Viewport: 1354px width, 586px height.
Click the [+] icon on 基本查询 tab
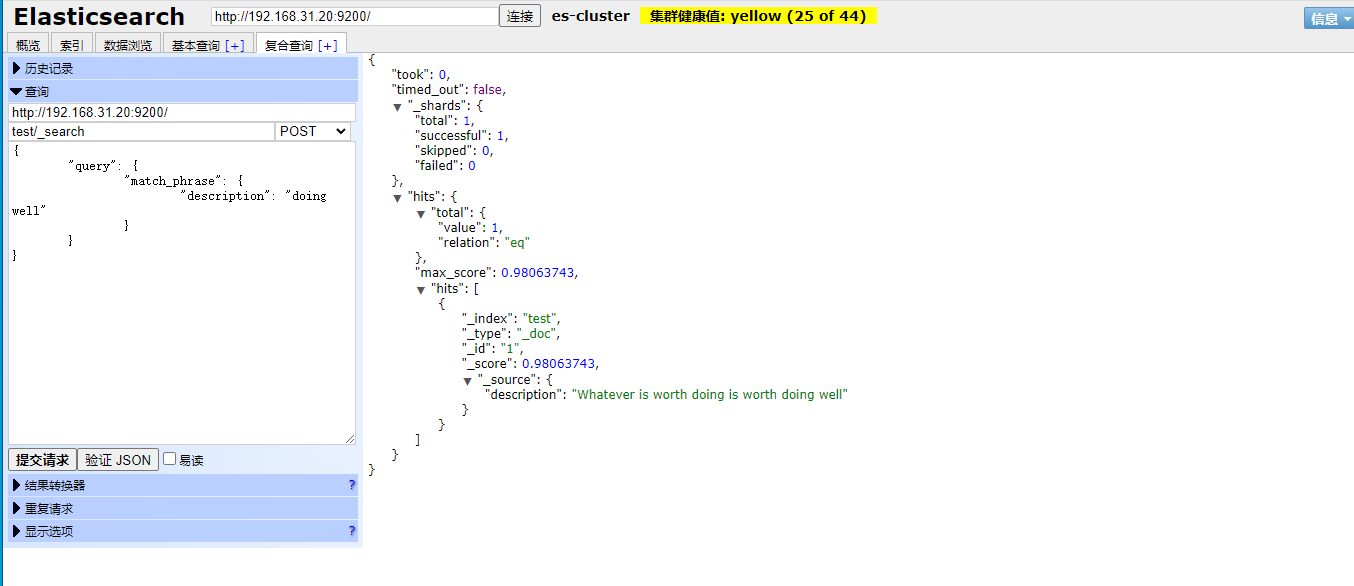[234, 45]
